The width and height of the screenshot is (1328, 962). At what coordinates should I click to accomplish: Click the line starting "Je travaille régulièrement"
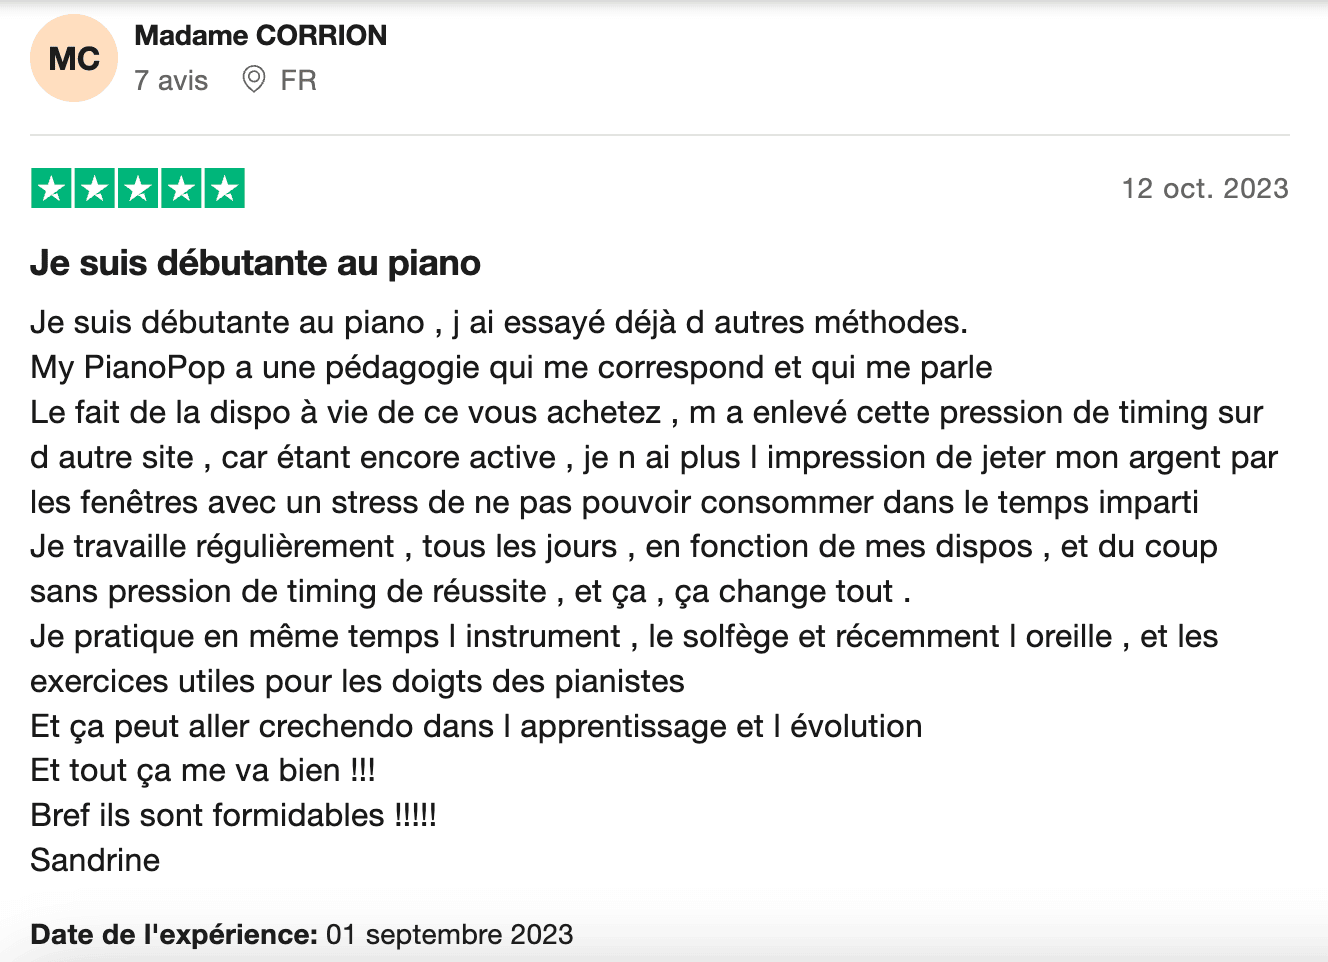pyautogui.click(x=622, y=546)
